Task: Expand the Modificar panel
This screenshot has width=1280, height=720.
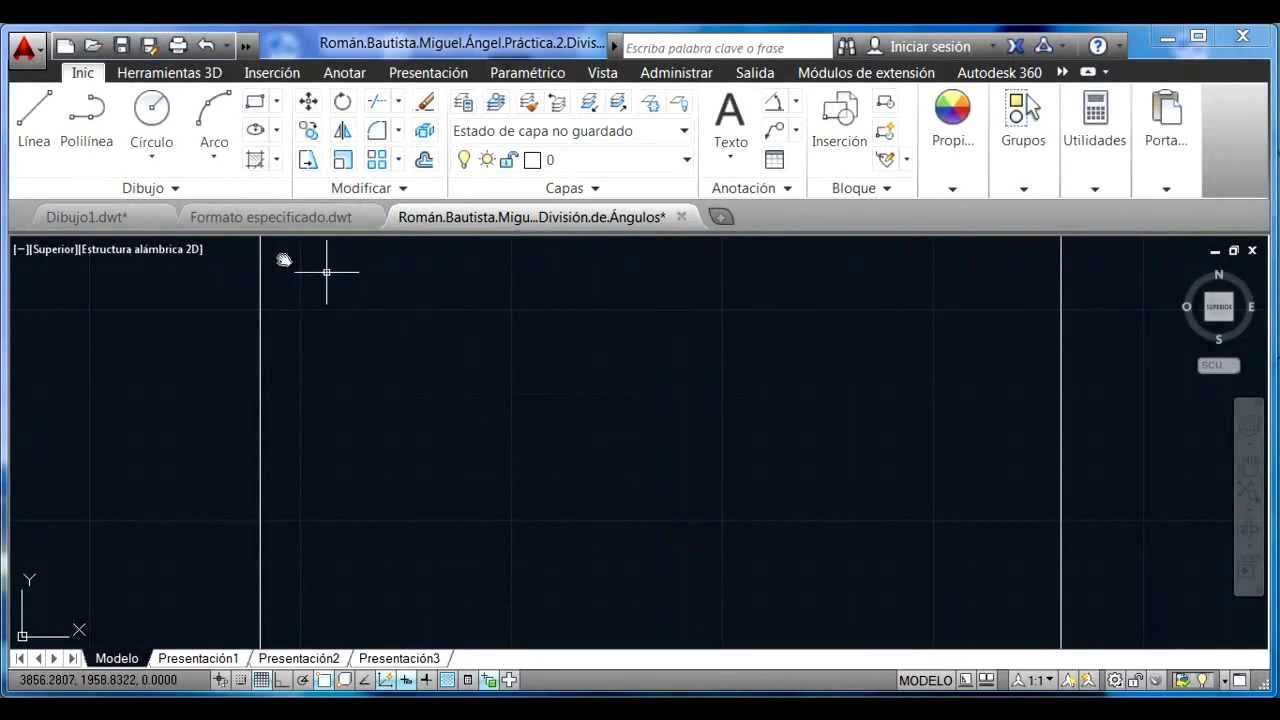Action: pos(369,188)
